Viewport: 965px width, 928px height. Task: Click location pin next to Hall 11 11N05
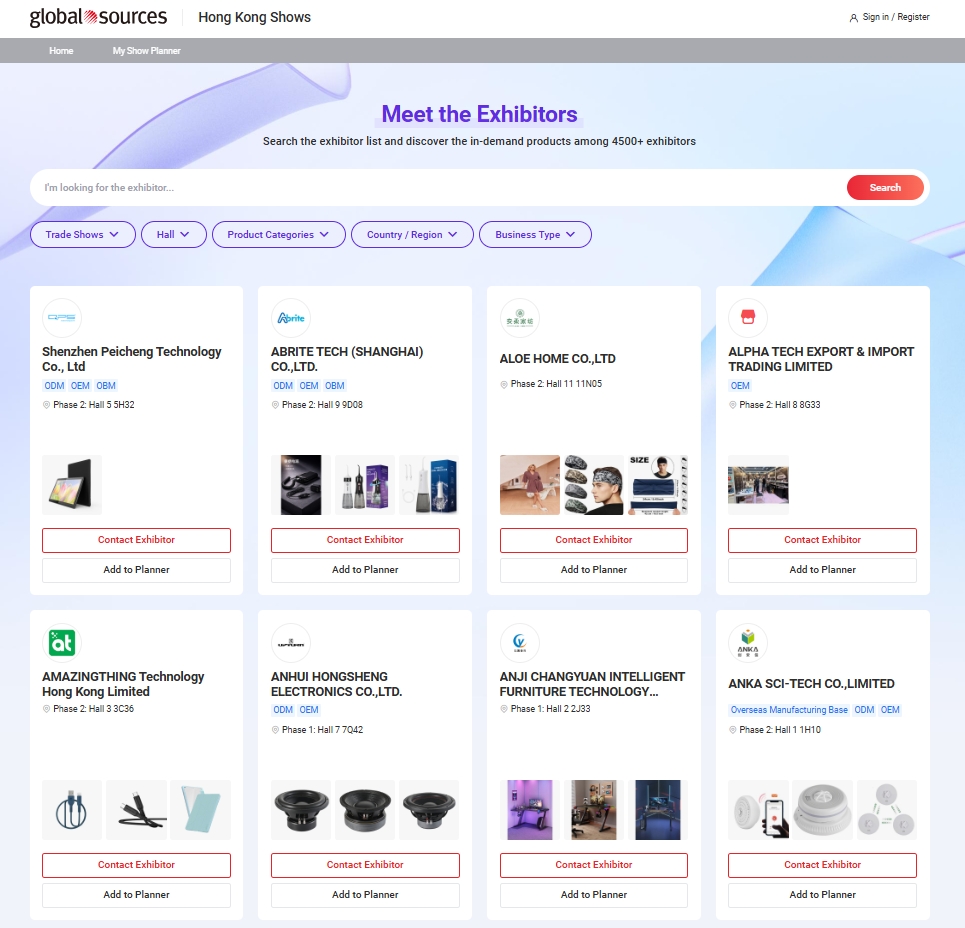pyautogui.click(x=504, y=384)
